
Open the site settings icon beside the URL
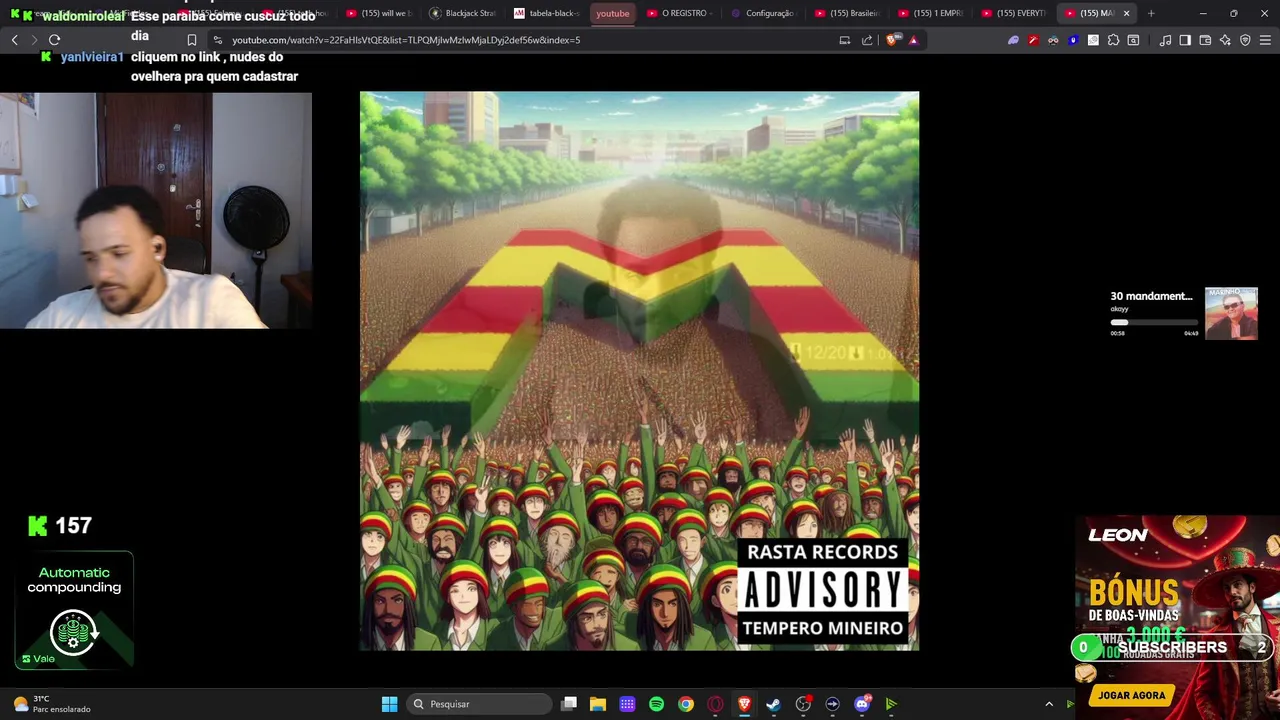click(x=218, y=40)
